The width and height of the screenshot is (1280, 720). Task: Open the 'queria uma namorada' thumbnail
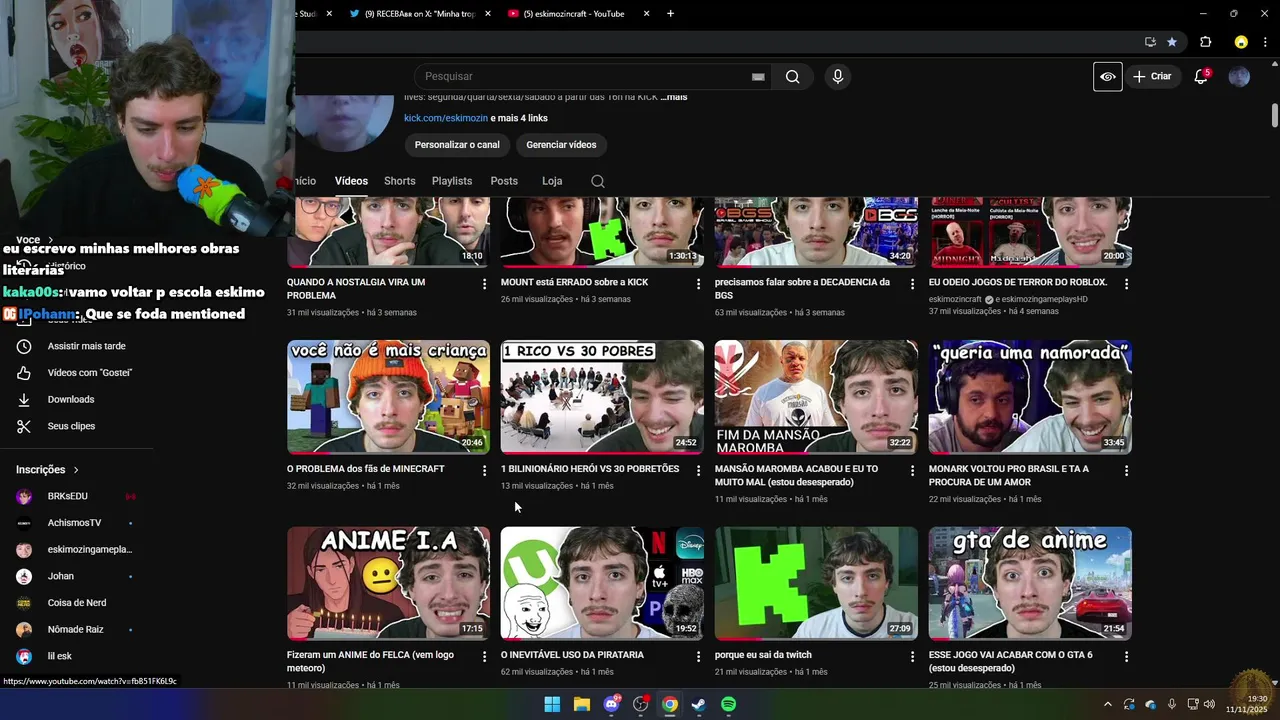(x=1030, y=397)
